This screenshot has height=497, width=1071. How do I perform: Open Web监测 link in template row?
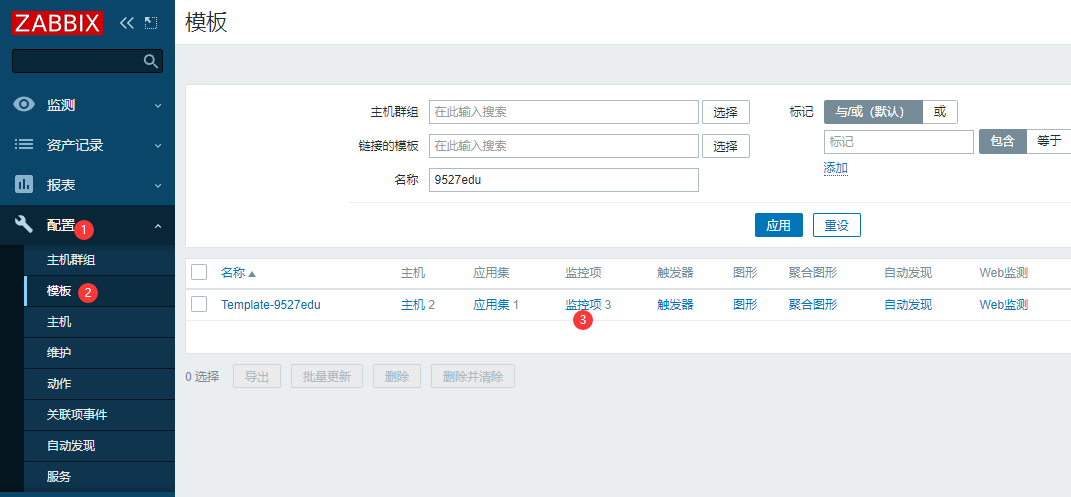pyautogui.click(x=1003, y=305)
